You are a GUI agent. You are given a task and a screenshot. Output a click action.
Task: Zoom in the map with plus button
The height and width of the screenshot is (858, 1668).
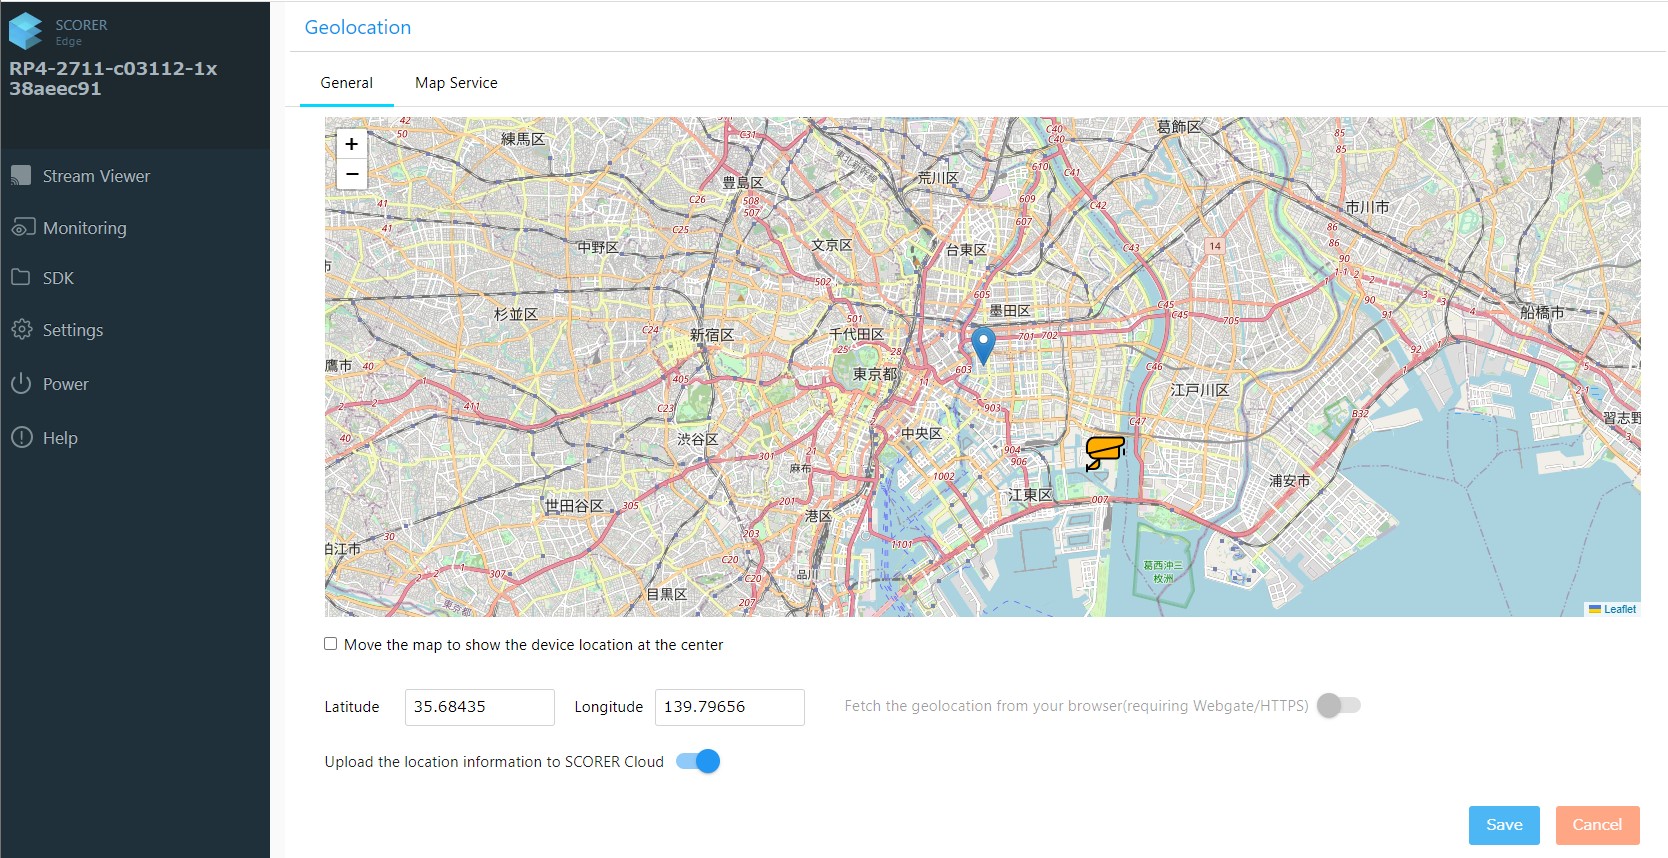(x=352, y=144)
